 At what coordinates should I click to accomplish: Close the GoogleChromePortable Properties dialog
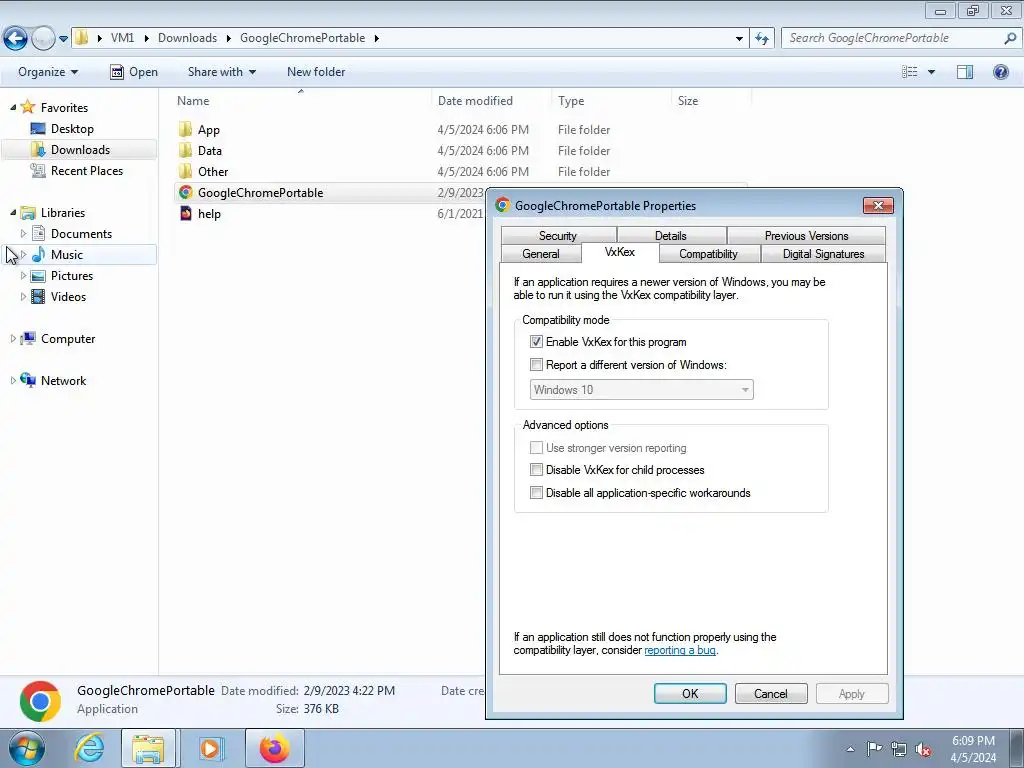click(878, 206)
